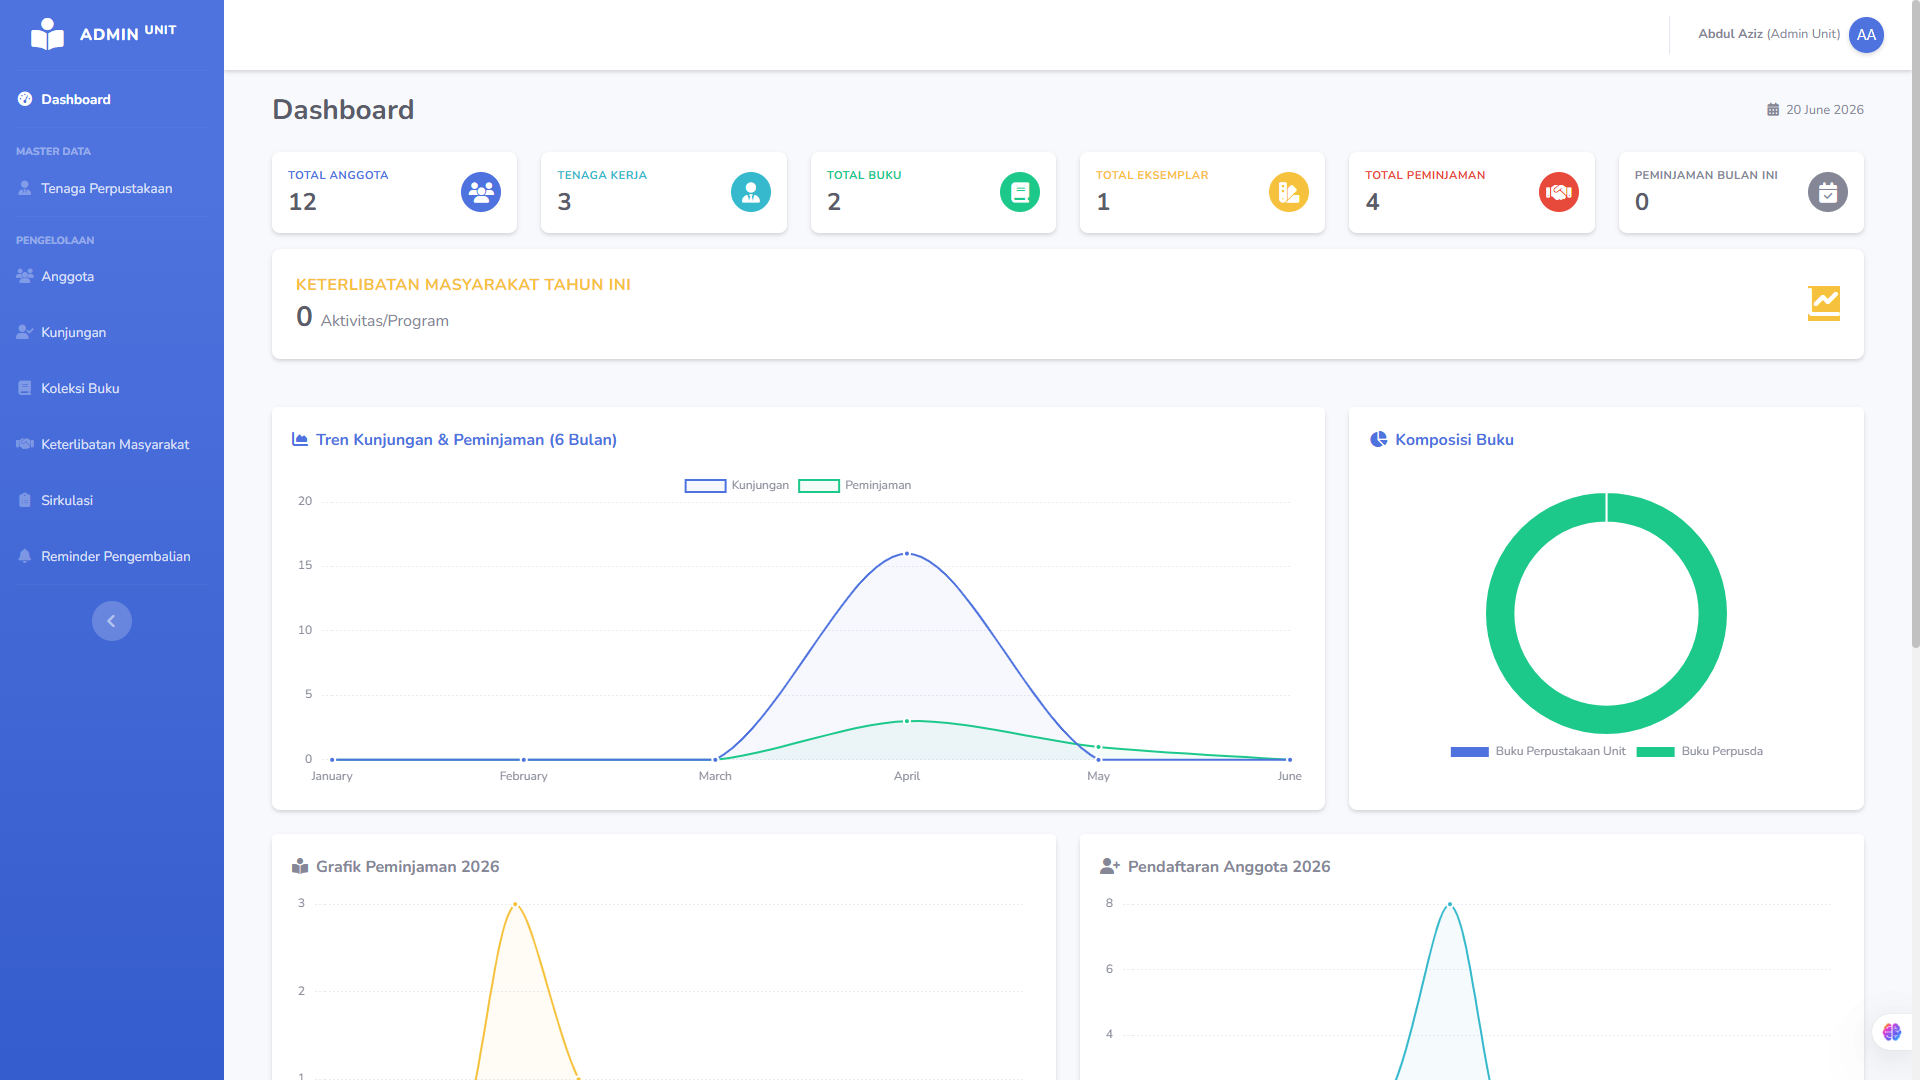Click the pie chart icon beside Komposisi Buku
This screenshot has height=1080, width=1920.
(x=1379, y=439)
